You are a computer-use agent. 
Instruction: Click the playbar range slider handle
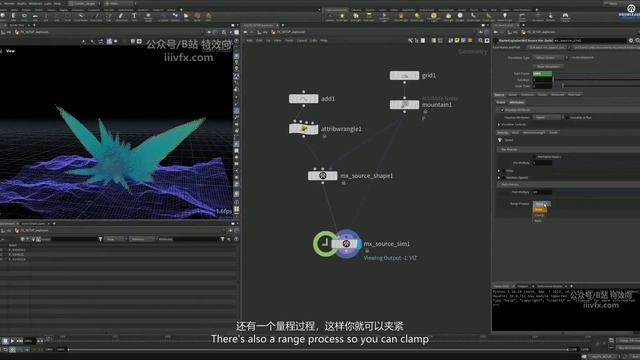point(68,350)
